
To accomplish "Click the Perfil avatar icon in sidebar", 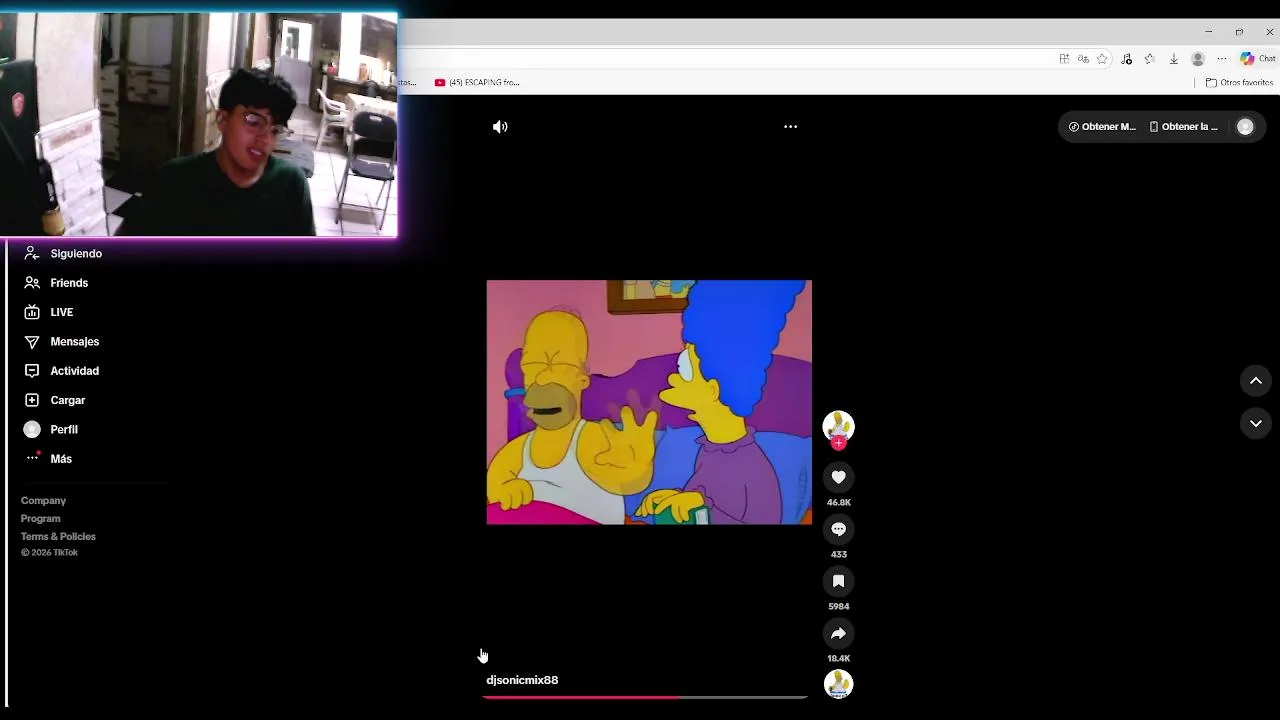I will click(32, 429).
